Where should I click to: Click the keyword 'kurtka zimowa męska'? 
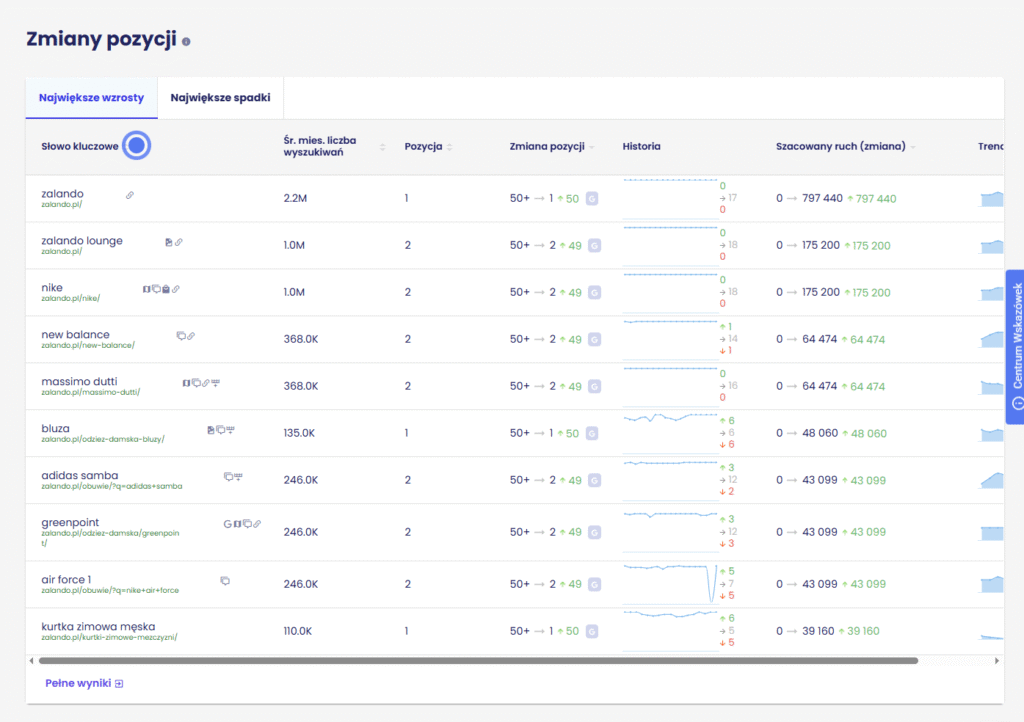pyautogui.click(x=98, y=627)
